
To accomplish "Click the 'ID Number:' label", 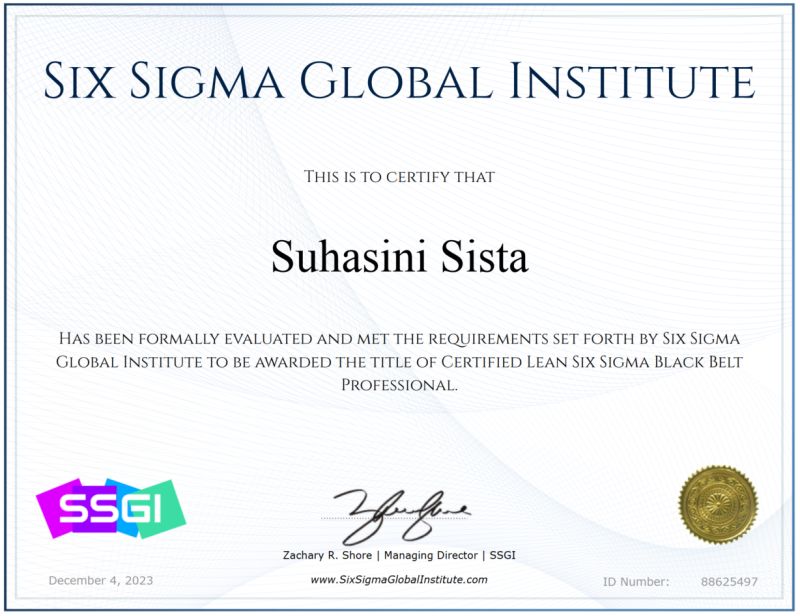I will tap(636, 582).
